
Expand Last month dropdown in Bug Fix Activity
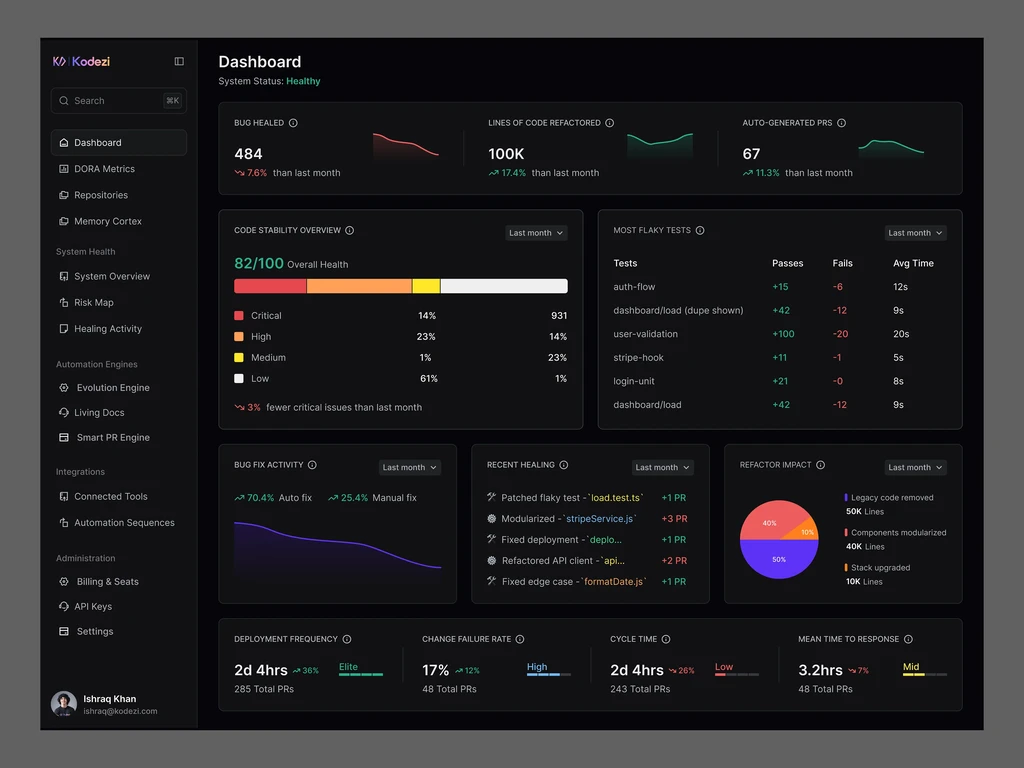click(409, 468)
